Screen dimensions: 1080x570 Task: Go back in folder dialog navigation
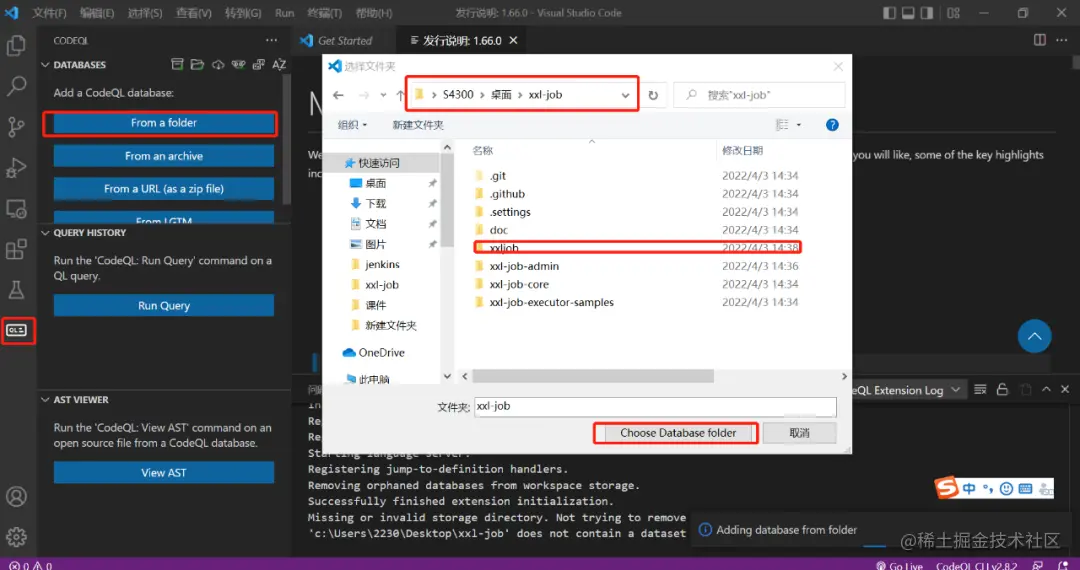[x=338, y=95]
